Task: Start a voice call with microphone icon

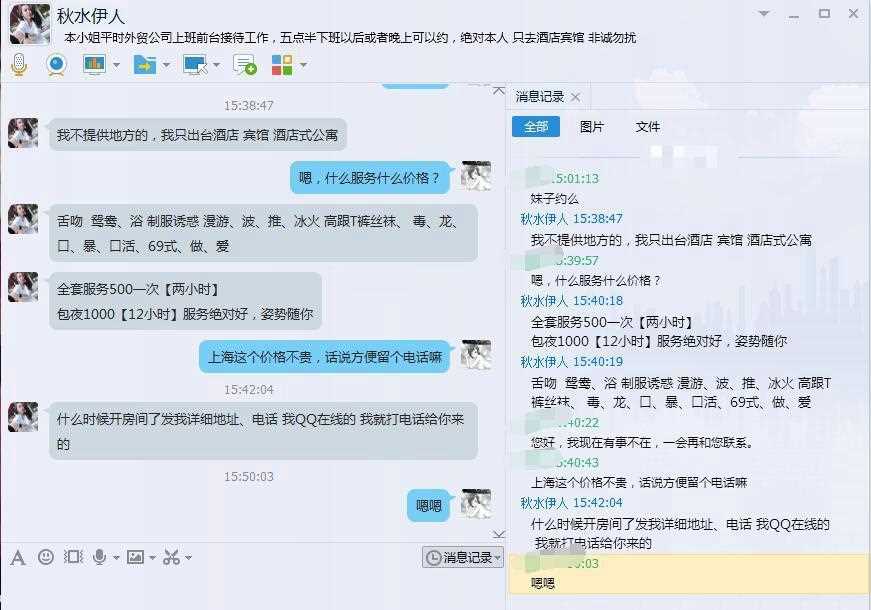Action: (19, 65)
